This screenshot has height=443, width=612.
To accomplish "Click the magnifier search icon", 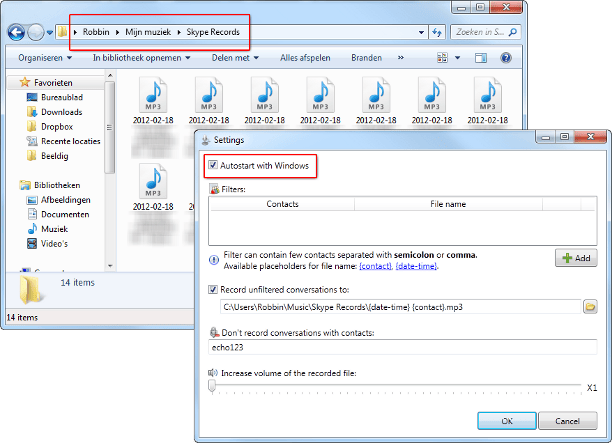I will tap(513, 32).
